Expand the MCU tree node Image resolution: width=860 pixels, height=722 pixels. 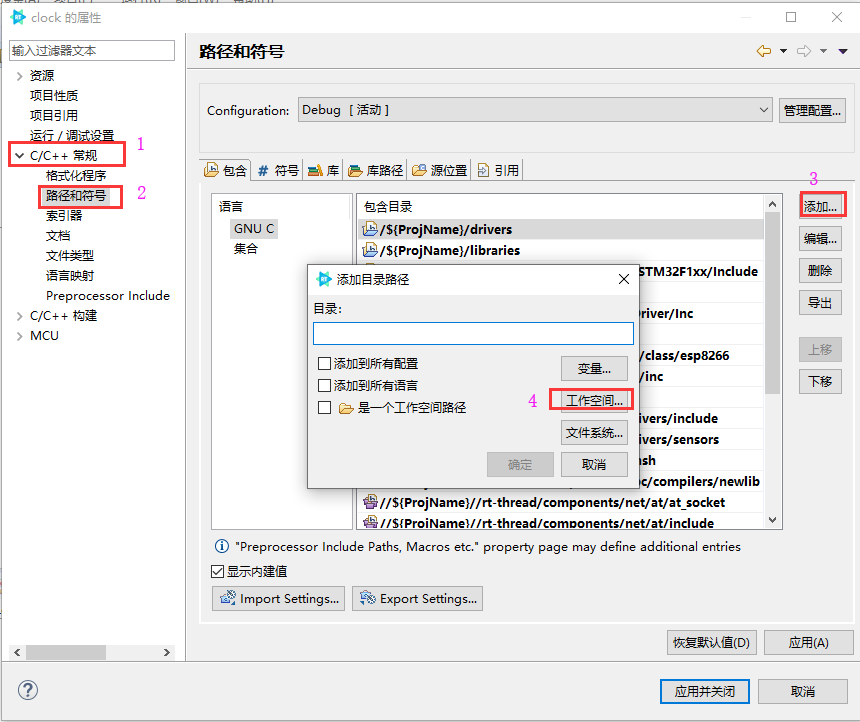click(x=20, y=336)
